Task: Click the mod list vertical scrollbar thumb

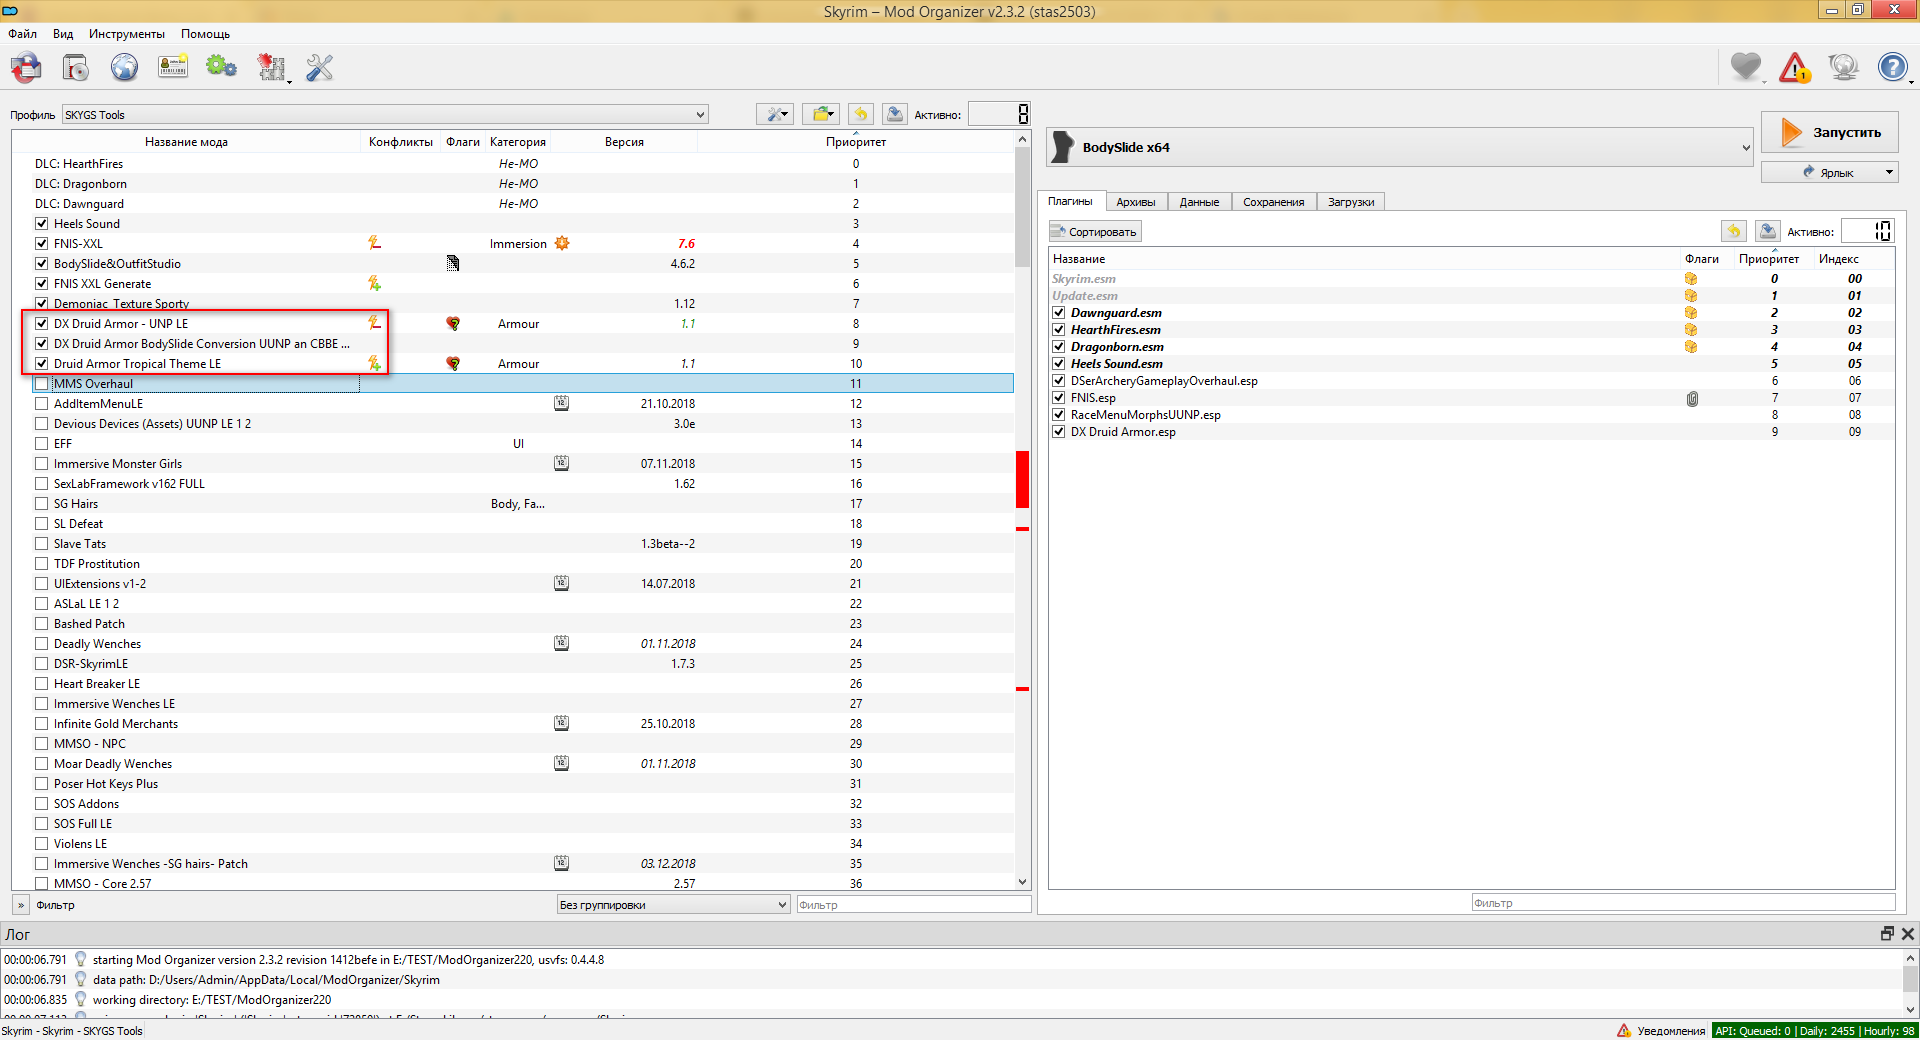Action: (1022, 207)
